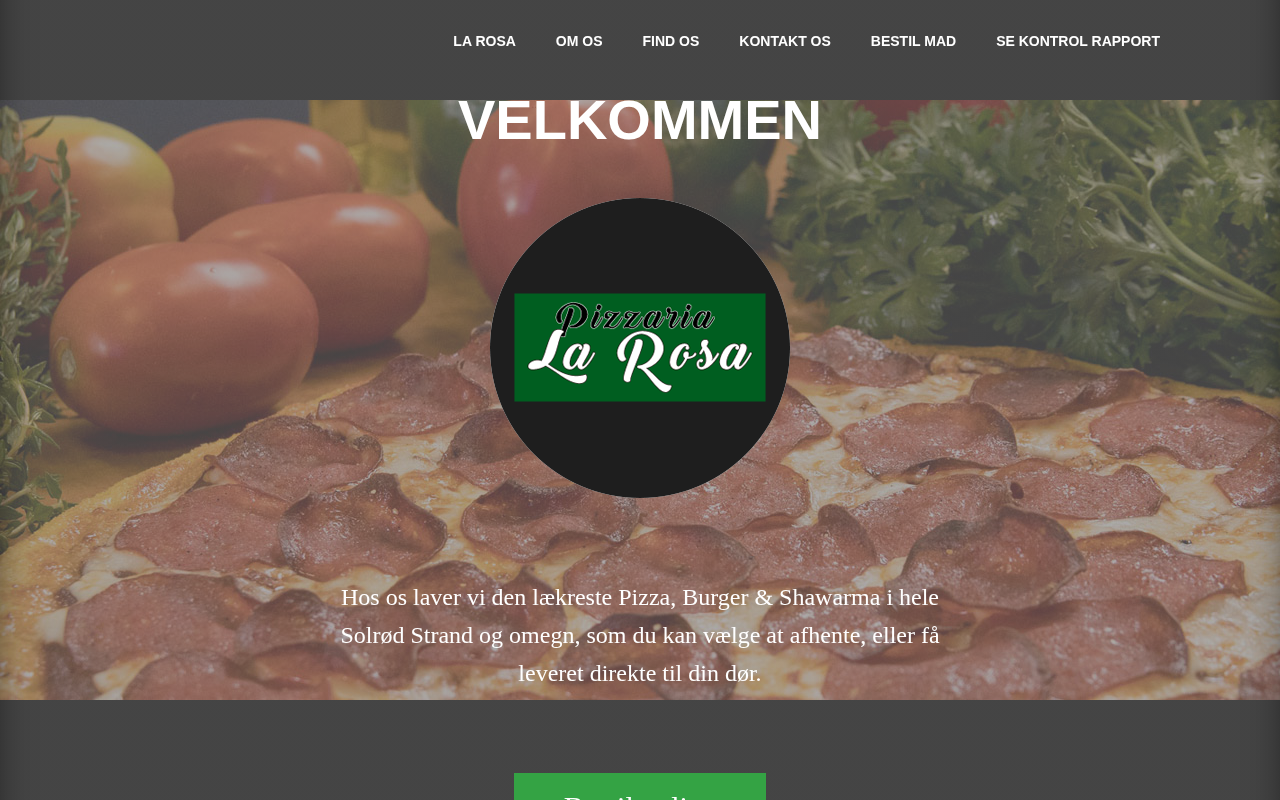Open the LA ROSA menu item
Viewport: 1280px width, 800px height.
point(484,41)
